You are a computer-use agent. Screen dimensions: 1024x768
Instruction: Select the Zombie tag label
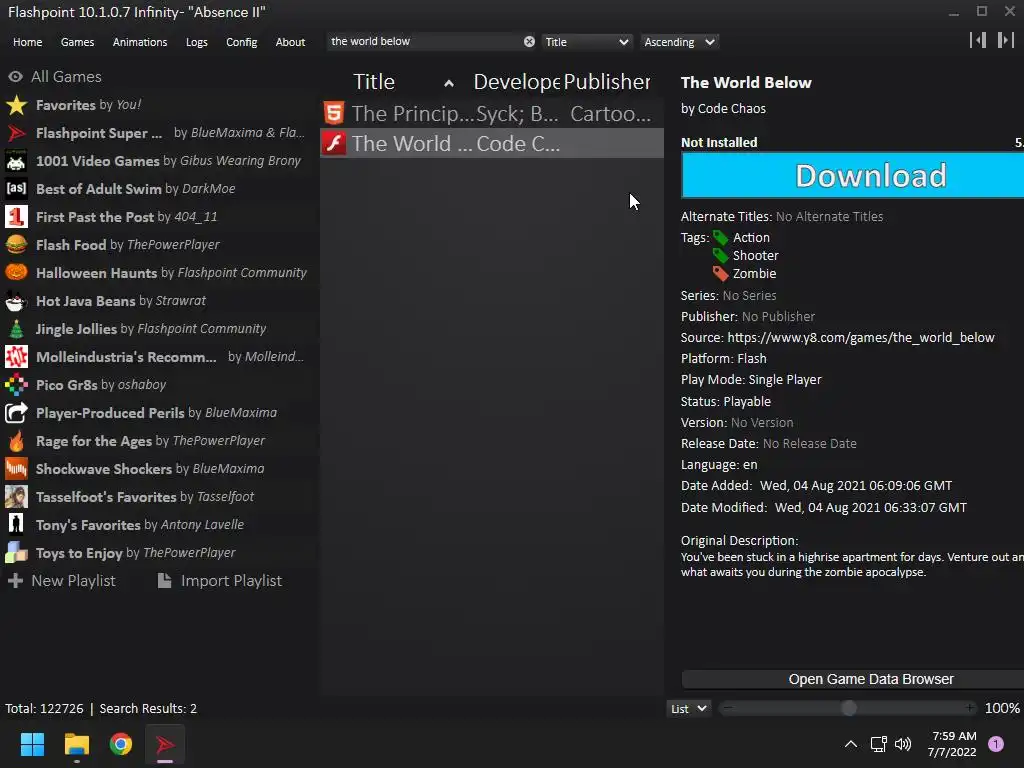[754, 274]
